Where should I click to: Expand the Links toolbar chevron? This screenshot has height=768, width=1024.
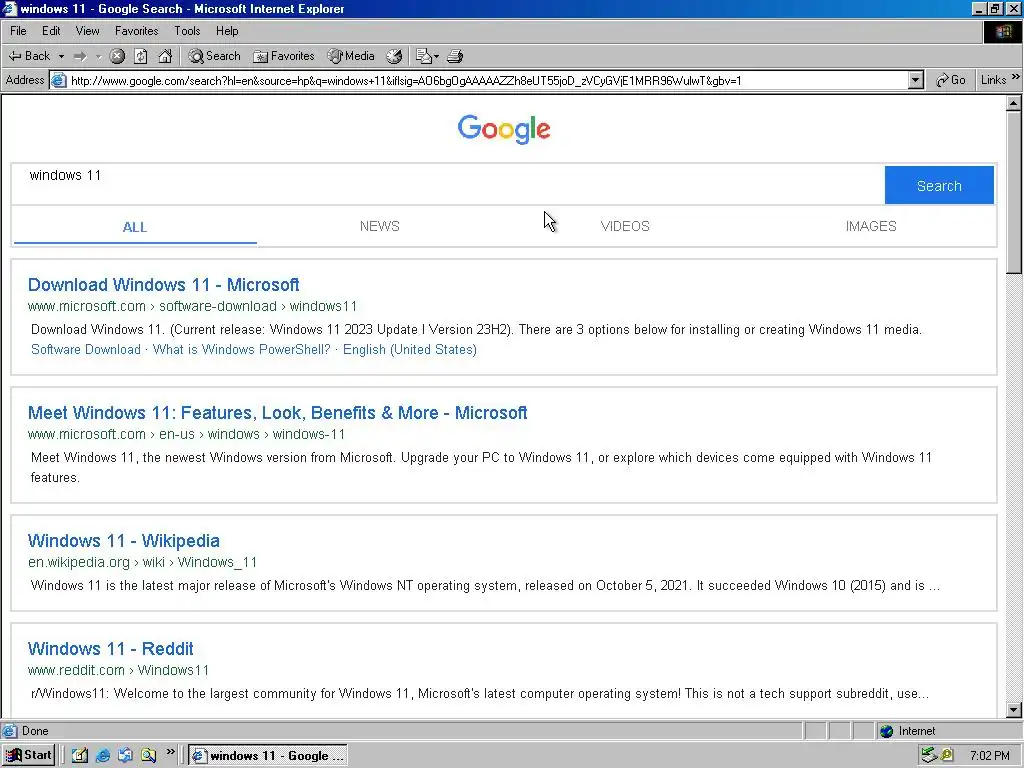pos(1016,77)
